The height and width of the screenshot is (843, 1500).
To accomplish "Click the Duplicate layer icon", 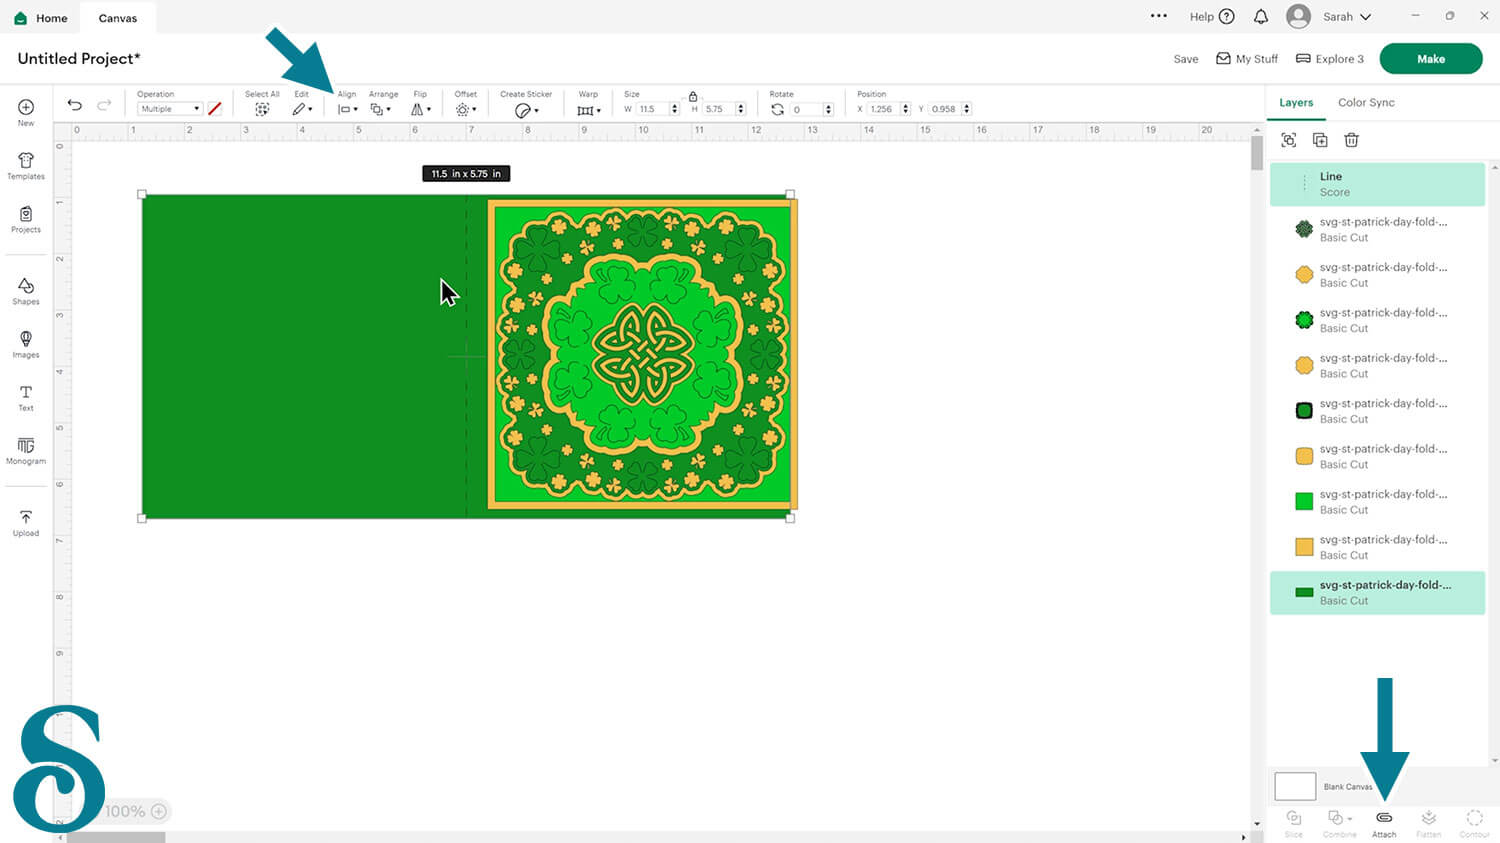I will pos(1320,140).
